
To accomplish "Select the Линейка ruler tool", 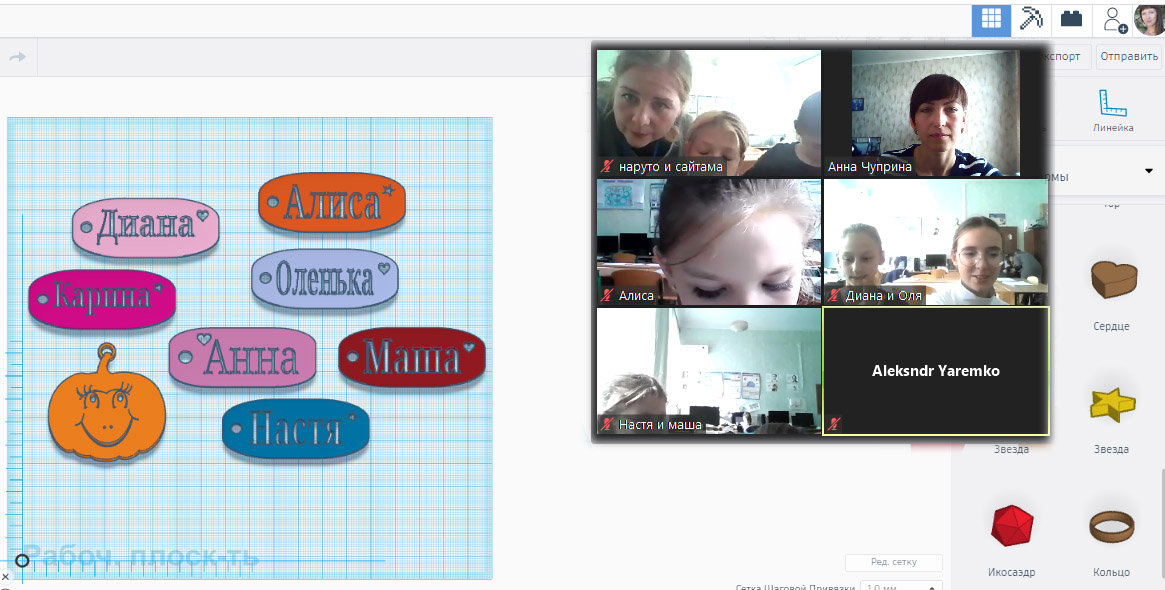I will pyautogui.click(x=1113, y=110).
